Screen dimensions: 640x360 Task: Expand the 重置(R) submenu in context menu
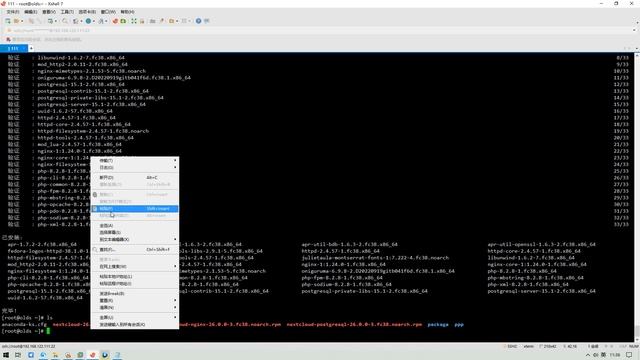click(x=134, y=300)
